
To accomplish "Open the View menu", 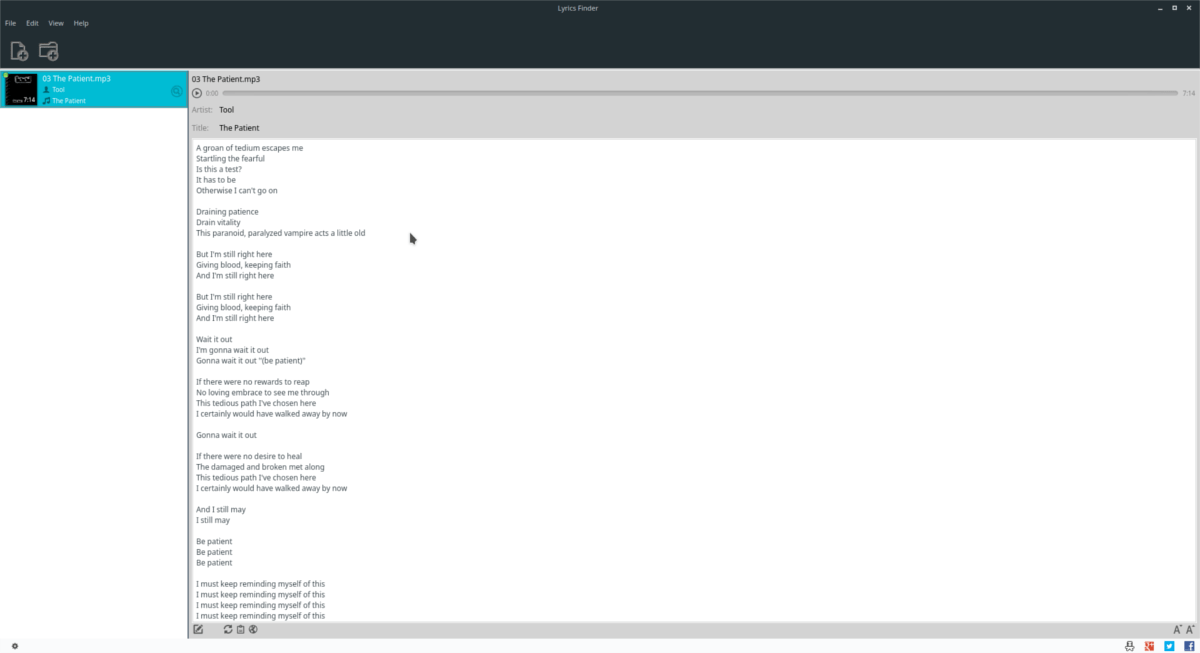I will click(56, 22).
